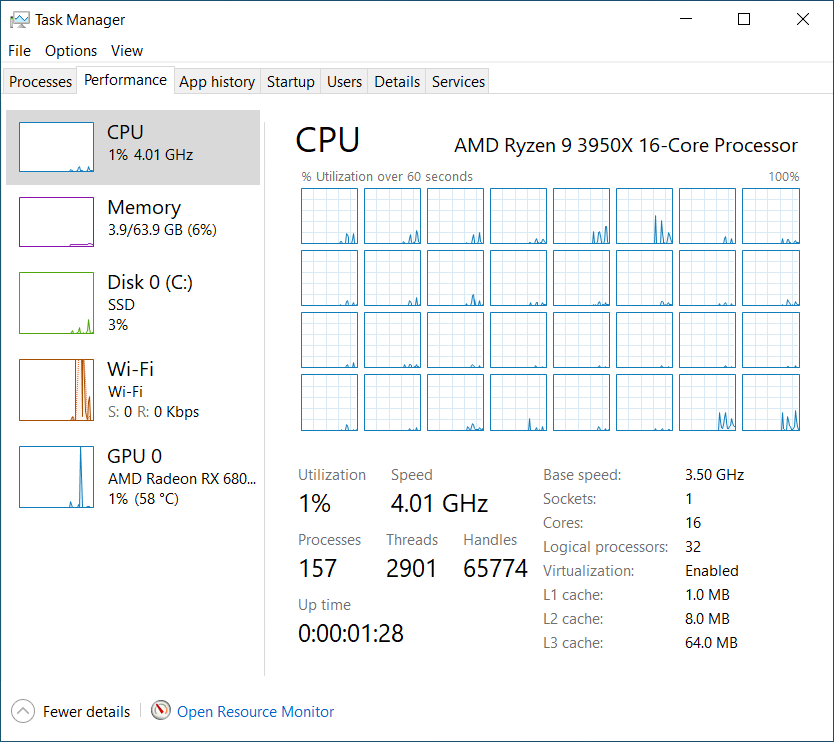This screenshot has height=742, width=834.
Task: Click the Fewer details collapse arrow icon
Action: (x=23, y=711)
